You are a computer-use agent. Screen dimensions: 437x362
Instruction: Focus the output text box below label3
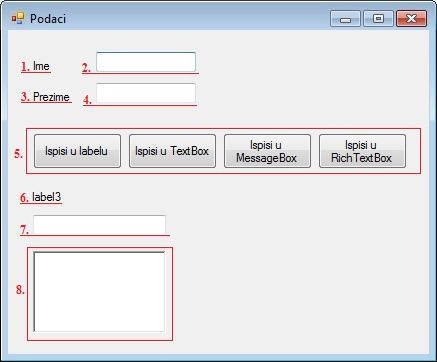(99, 225)
